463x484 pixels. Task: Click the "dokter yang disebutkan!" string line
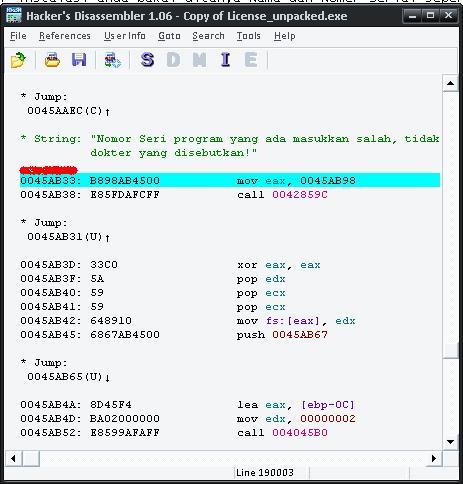[174, 153]
